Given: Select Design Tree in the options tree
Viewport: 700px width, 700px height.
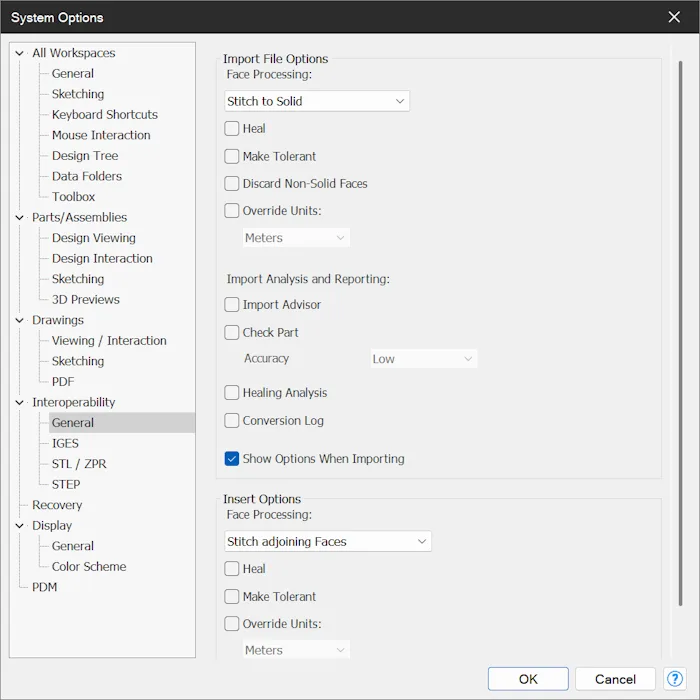Looking at the screenshot, I should (85, 155).
